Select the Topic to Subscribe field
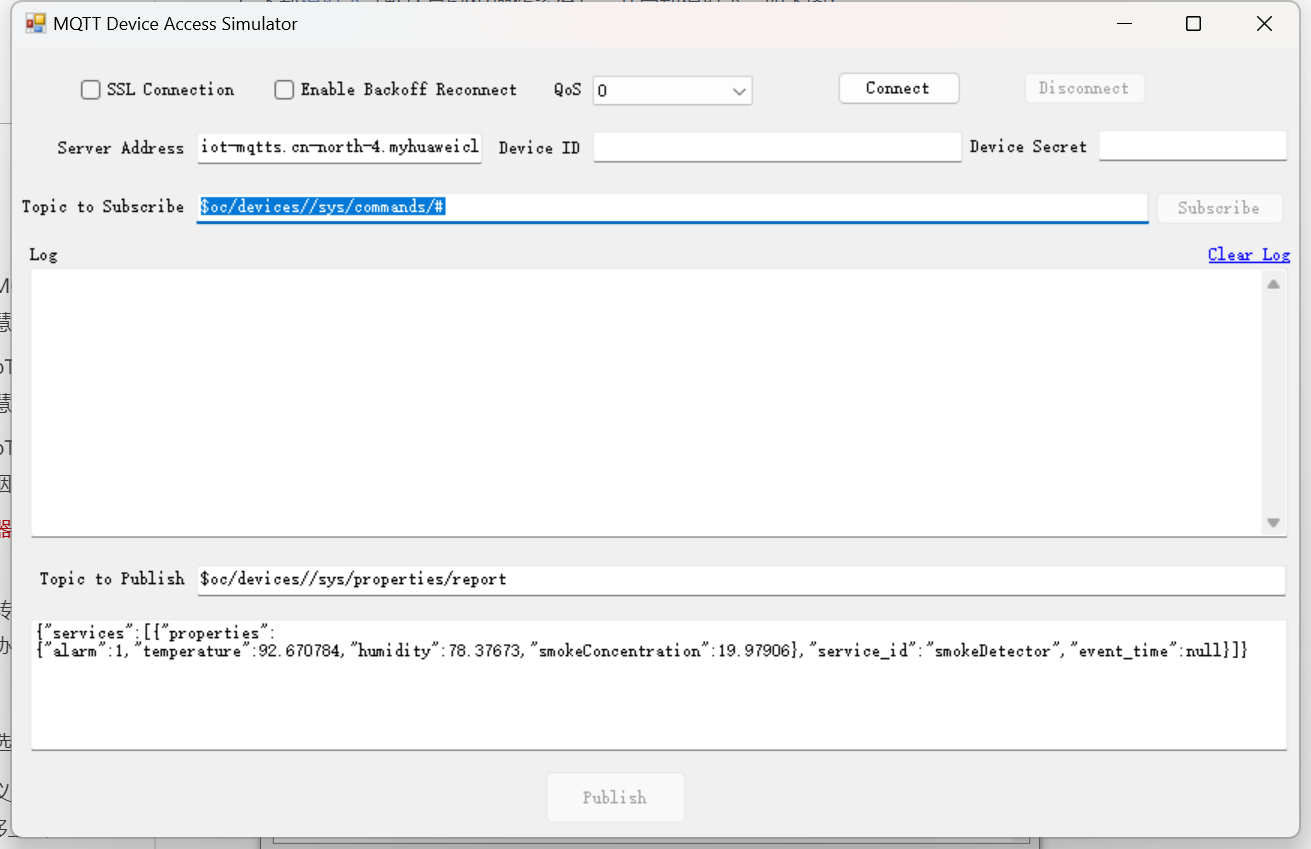 click(x=672, y=207)
